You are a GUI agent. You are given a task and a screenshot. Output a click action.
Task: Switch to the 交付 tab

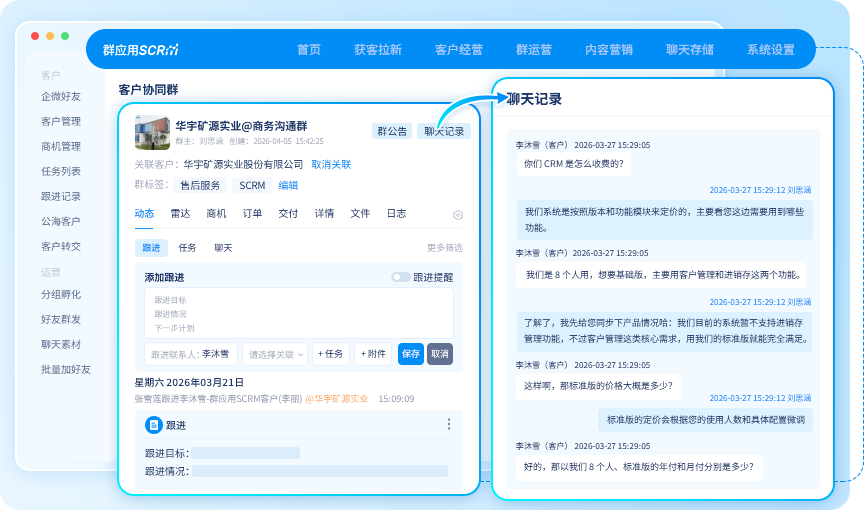tap(288, 214)
